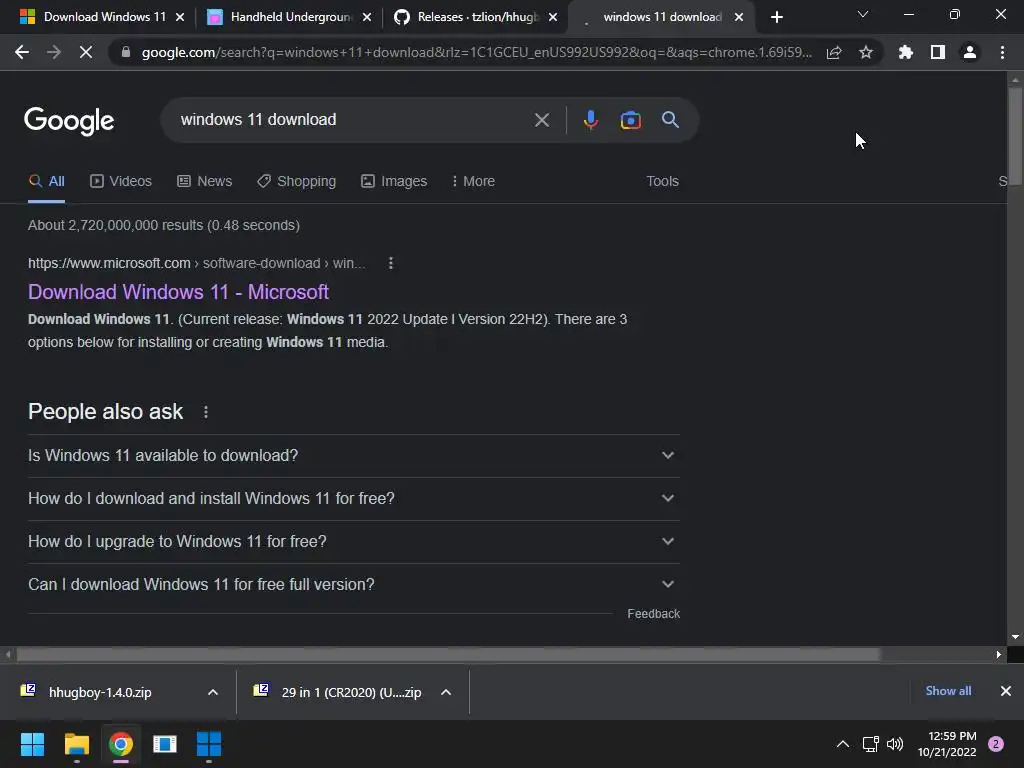Show hidden system tray icons
Screen dimensions: 1024x768
843,744
